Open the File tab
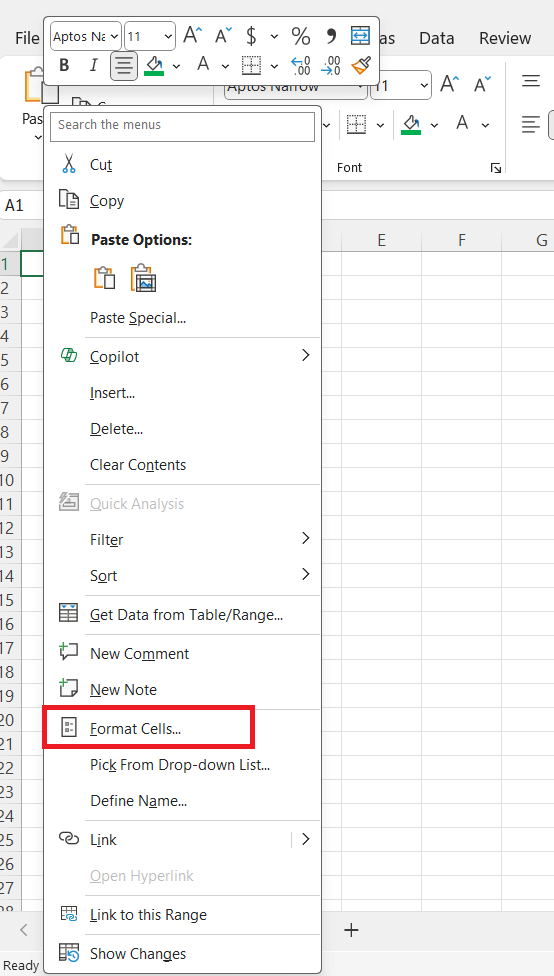The width and height of the screenshot is (554, 976). (27, 38)
